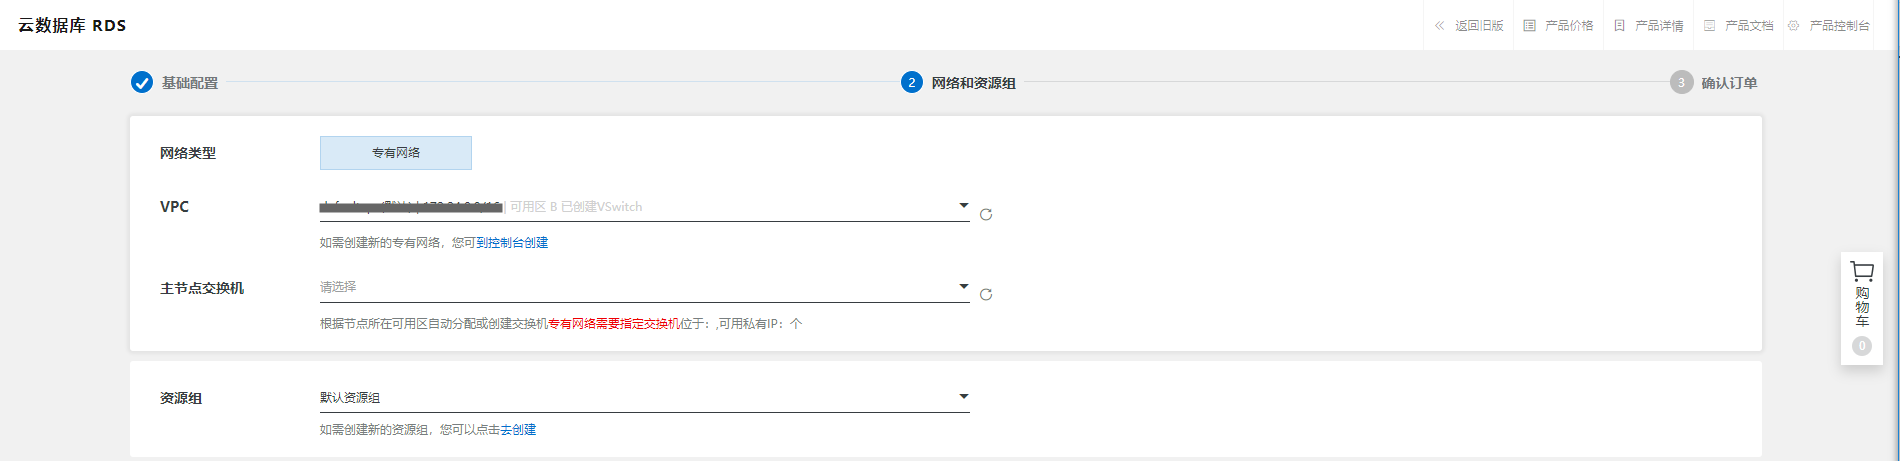The width and height of the screenshot is (1900, 461).
Task: Click the refresh icon beside VPC dropdown
Action: click(x=986, y=214)
